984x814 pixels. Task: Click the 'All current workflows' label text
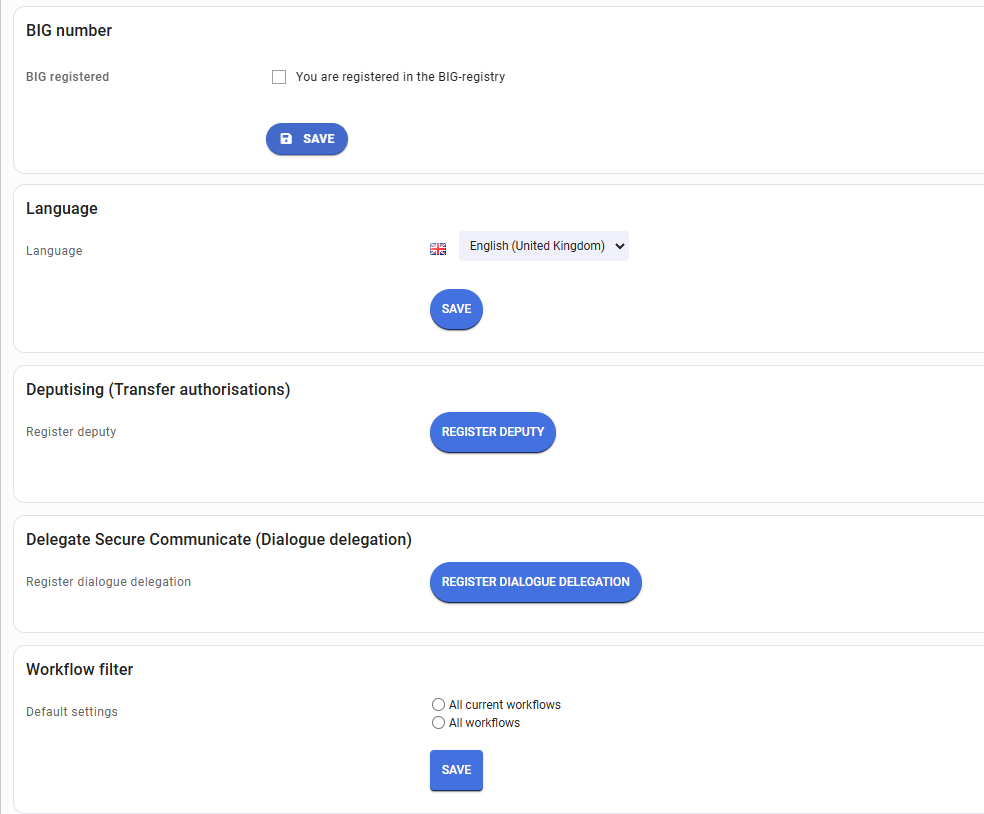tap(505, 705)
